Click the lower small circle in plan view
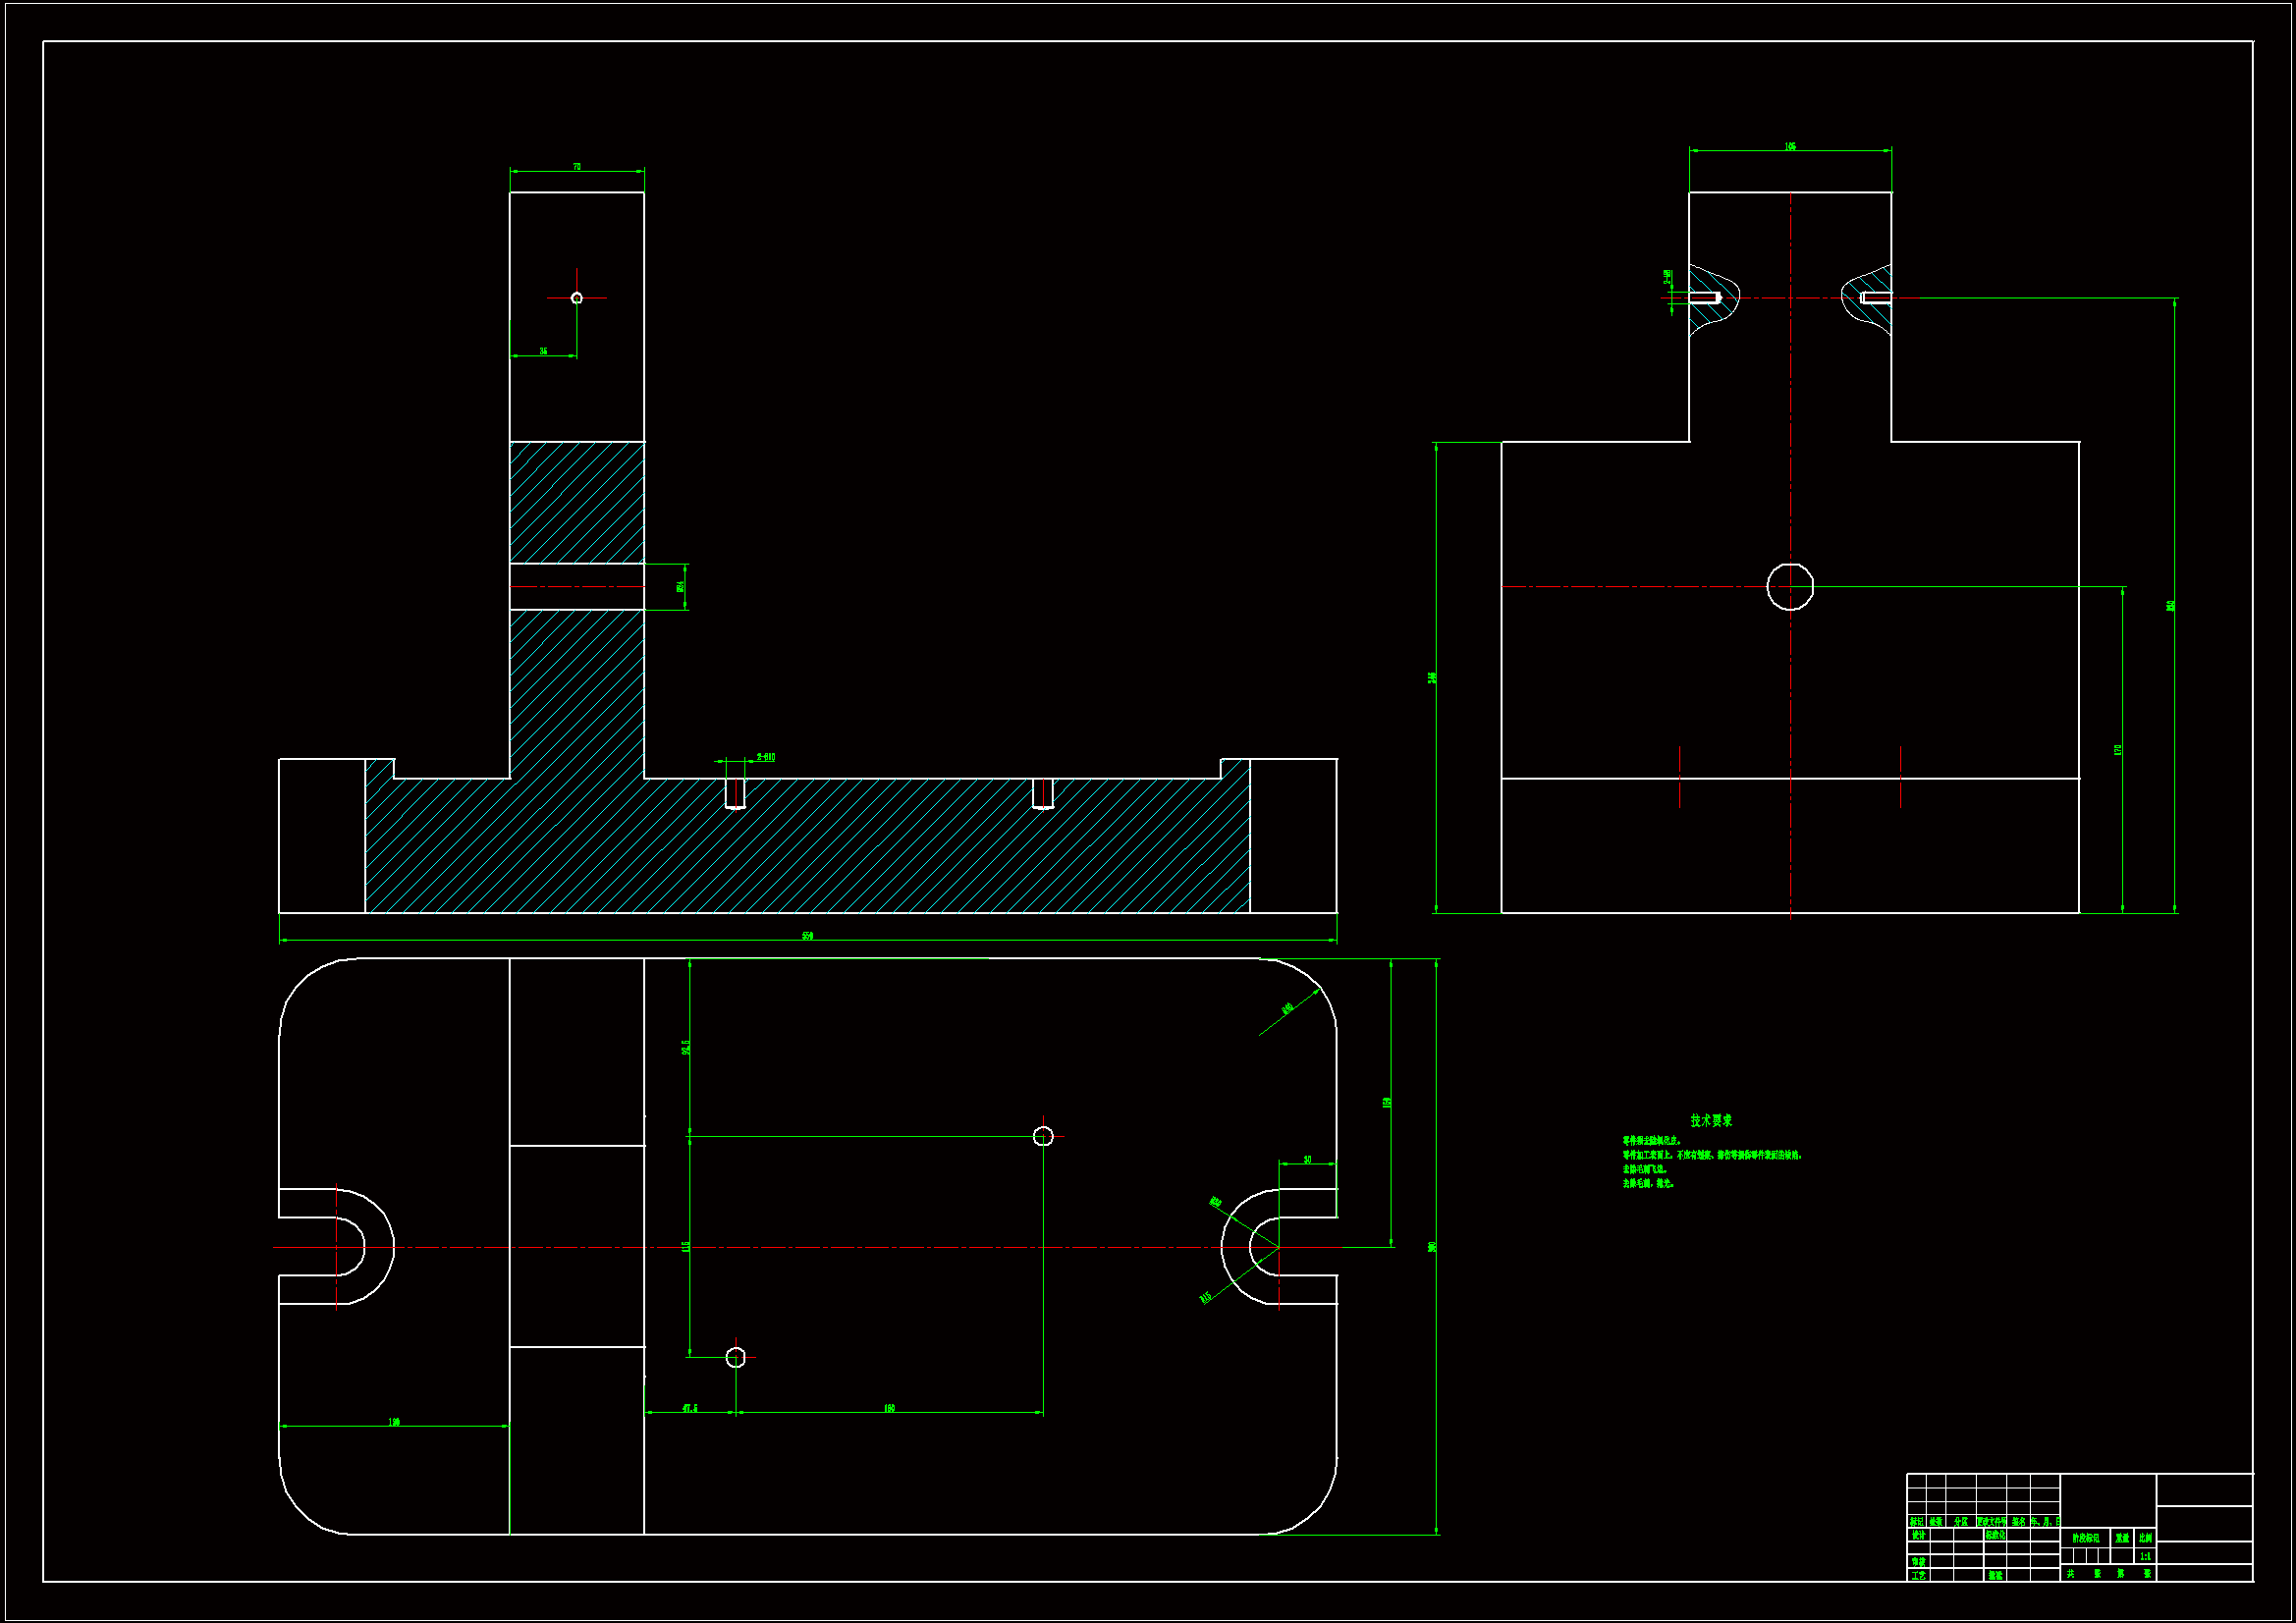This screenshot has height=1623, width=2296. coord(736,1357)
